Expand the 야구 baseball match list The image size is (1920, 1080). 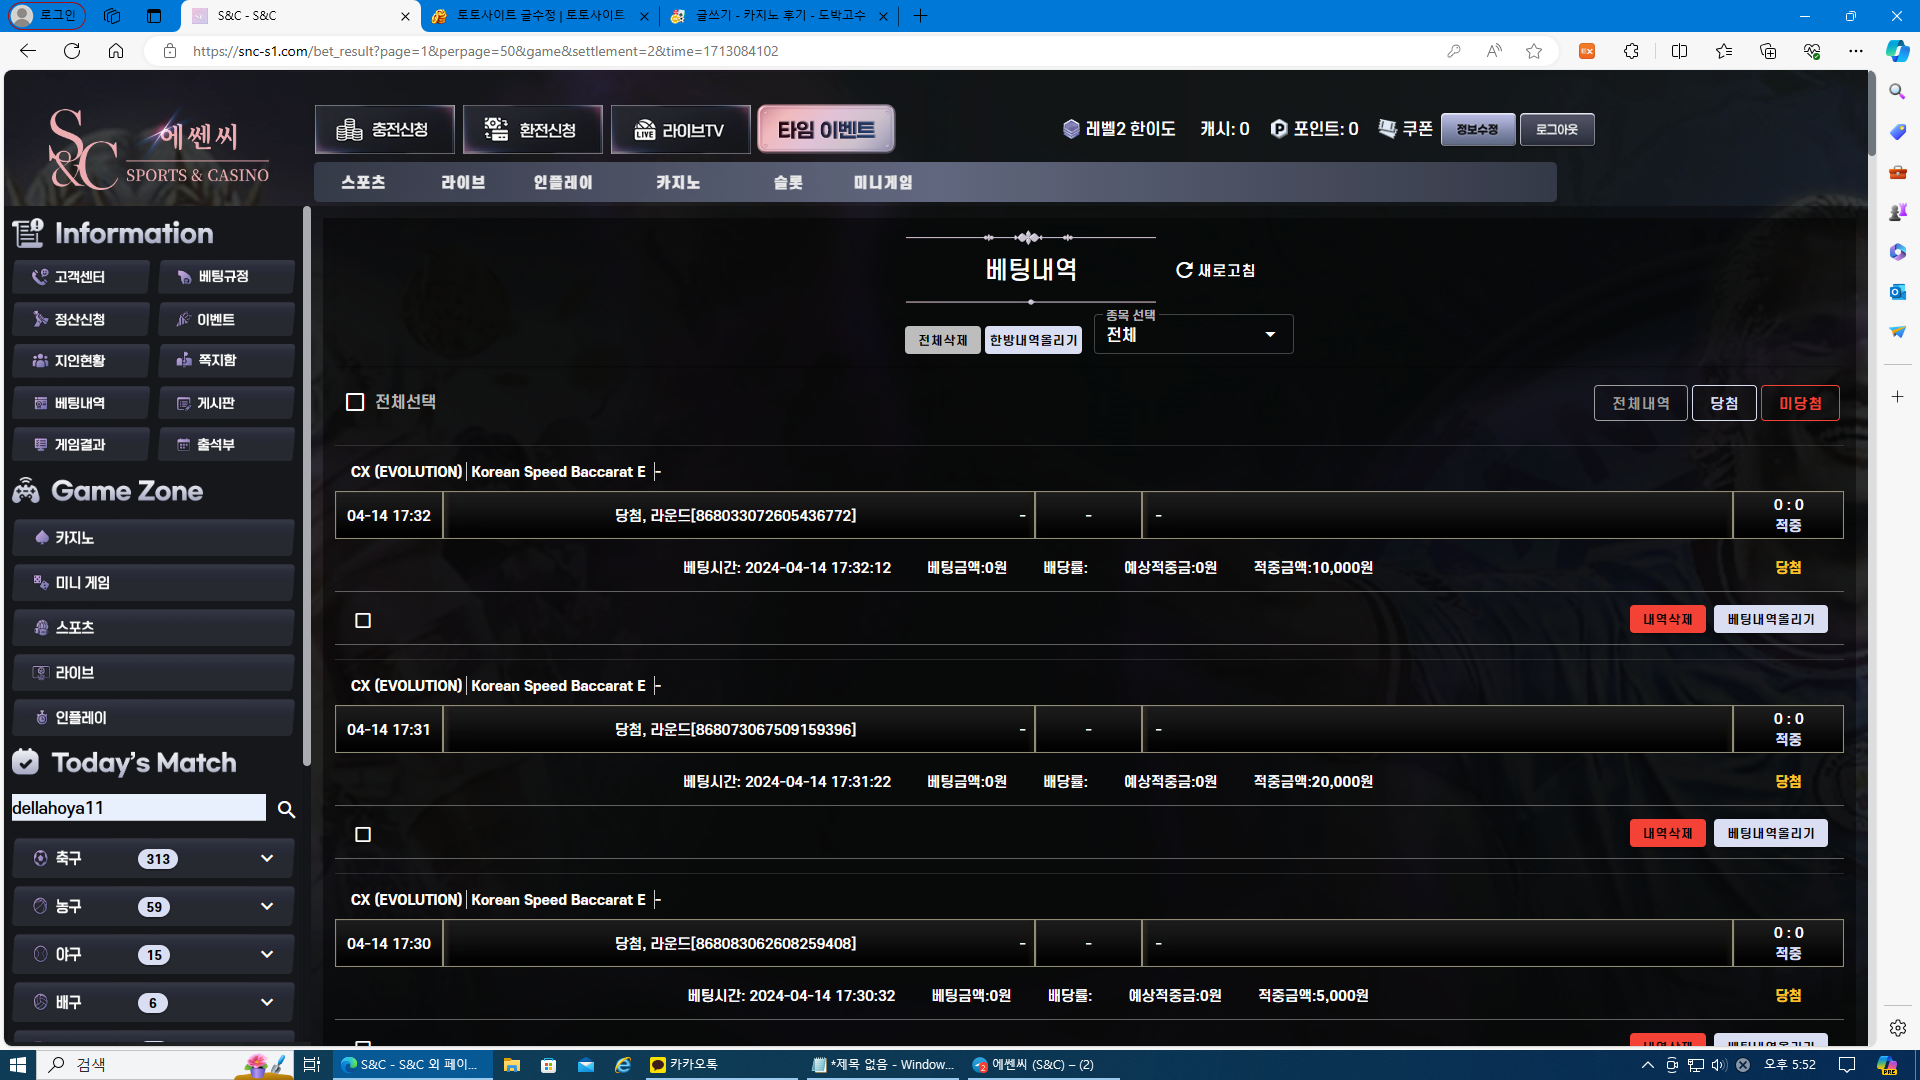[266, 954]
